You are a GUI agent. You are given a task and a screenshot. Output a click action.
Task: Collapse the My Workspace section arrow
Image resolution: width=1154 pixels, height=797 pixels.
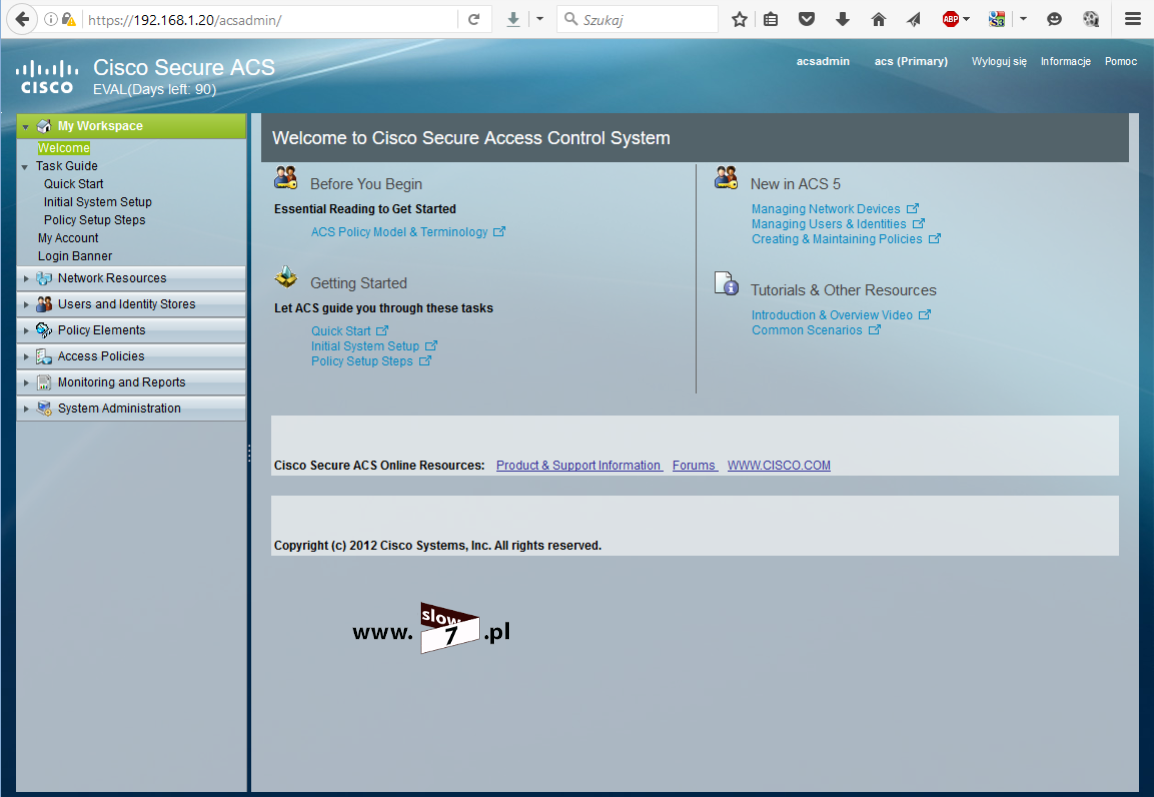[25, 127]
